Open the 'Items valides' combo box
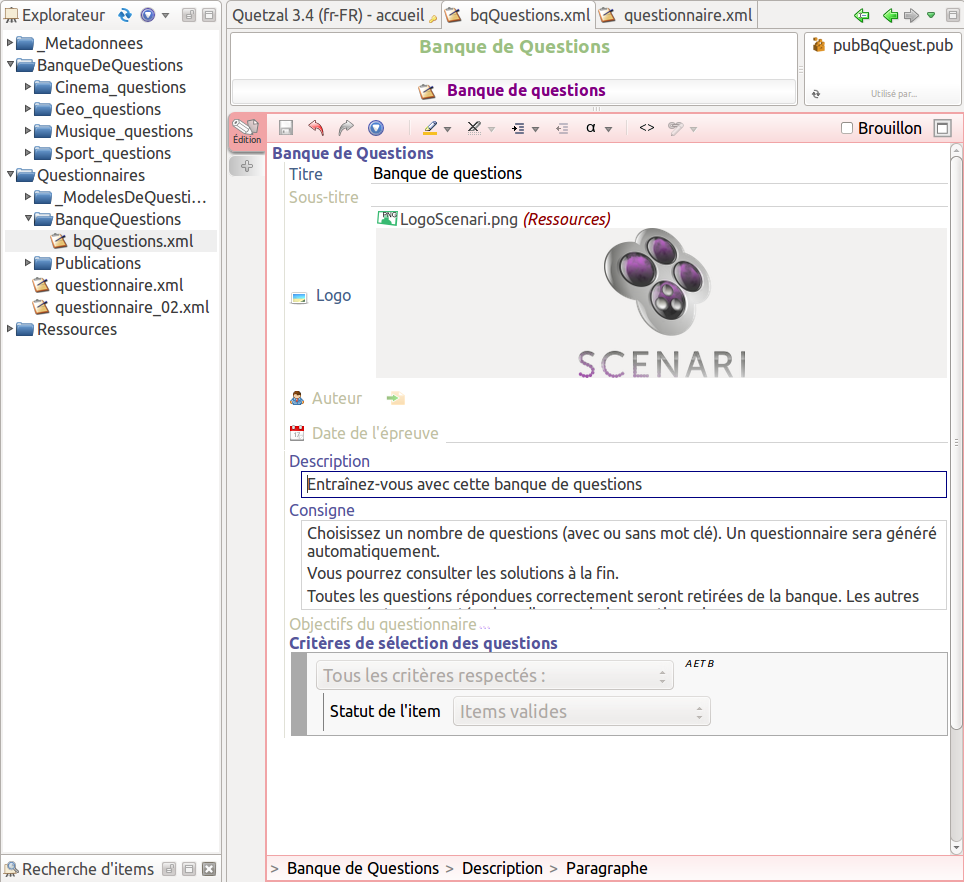This screenshot has height=882, width=964. pyautogui.click(x=582, y=711)
